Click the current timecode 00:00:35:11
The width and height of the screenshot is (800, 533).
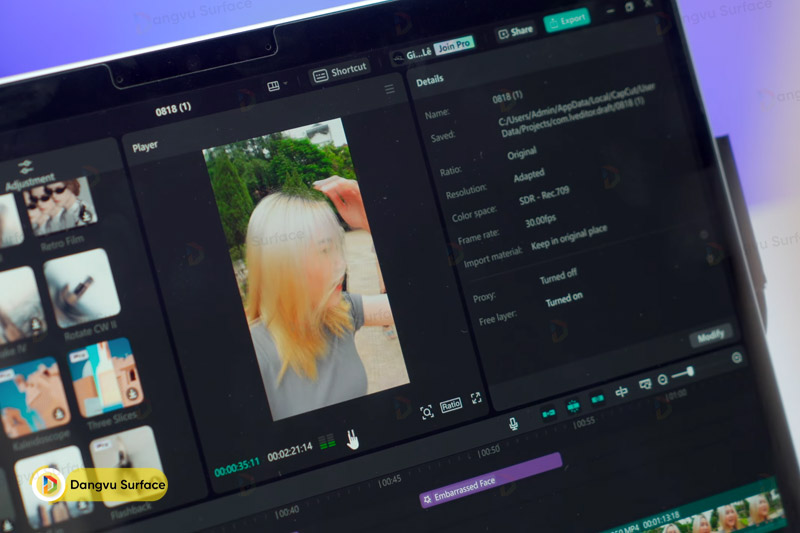(237, 467)
